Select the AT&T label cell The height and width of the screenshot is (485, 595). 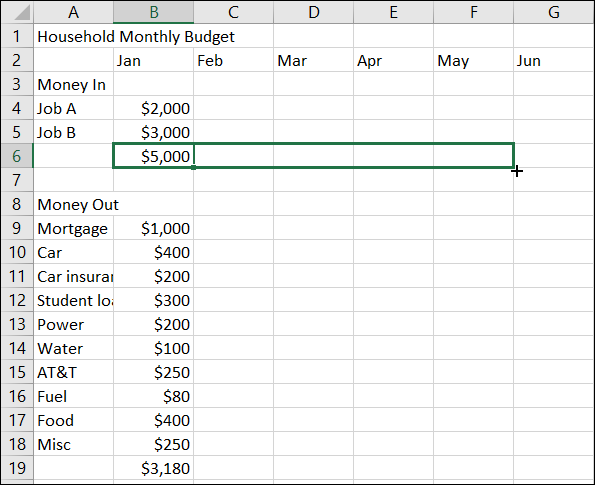73,372
